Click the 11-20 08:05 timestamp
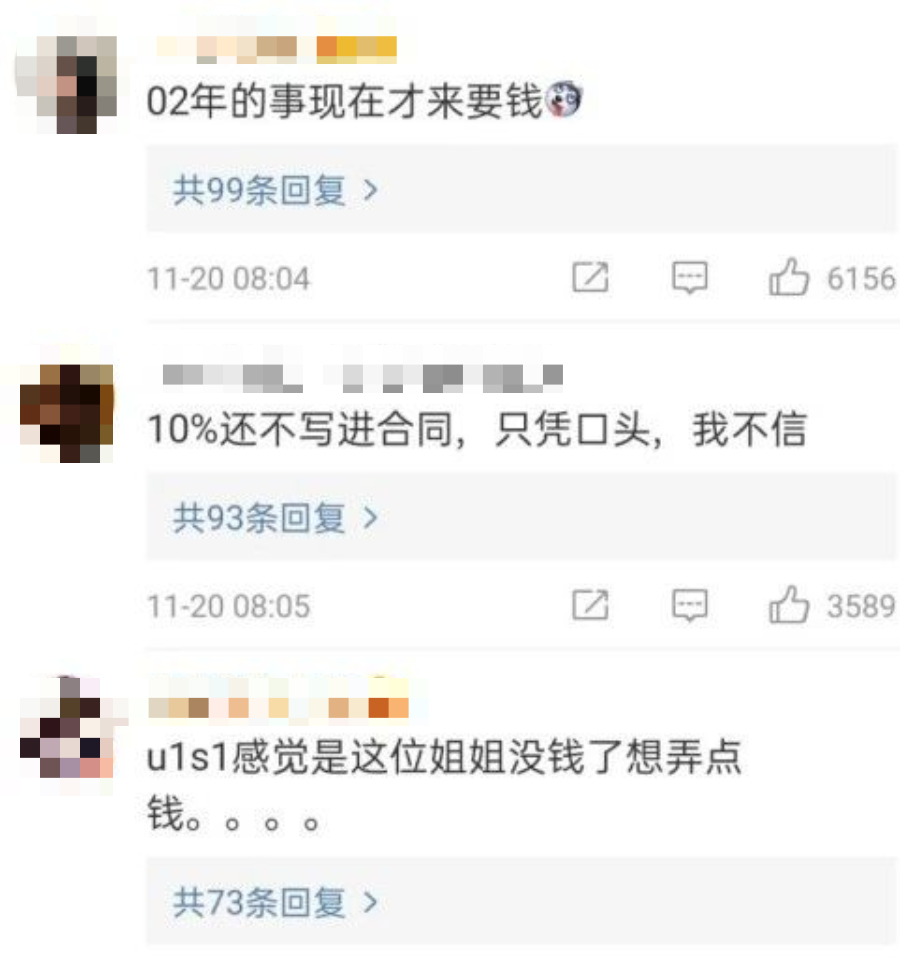Viewport: 900px width, 965px height. pos(229,606)
